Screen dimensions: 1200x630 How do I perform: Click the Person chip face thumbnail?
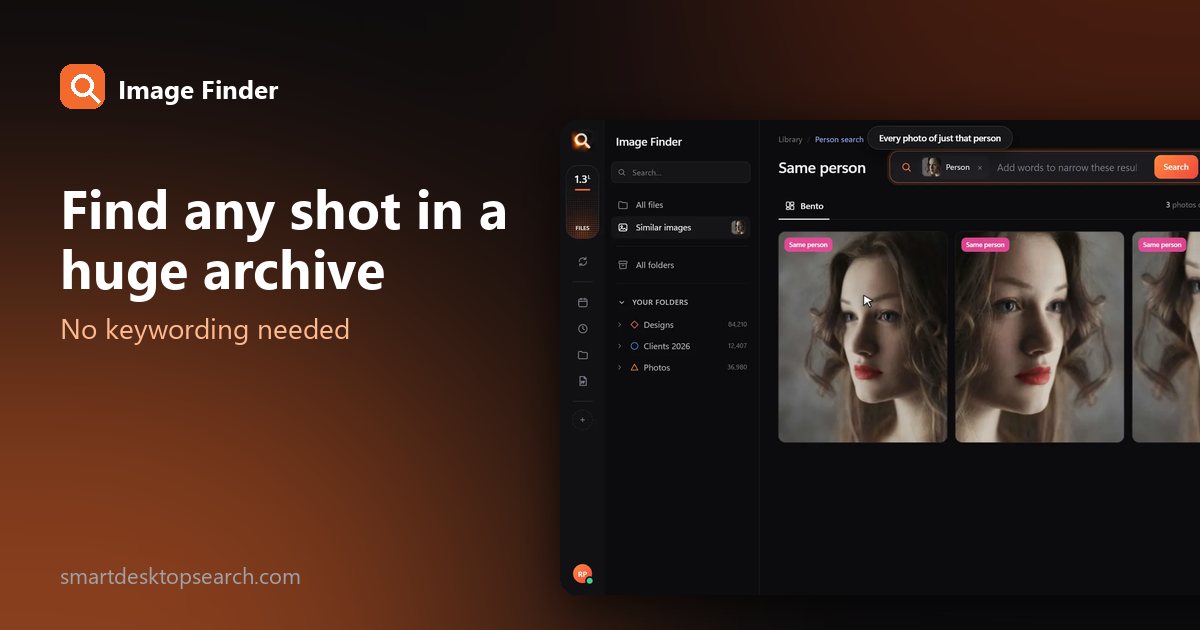click(x=931, y=167)
